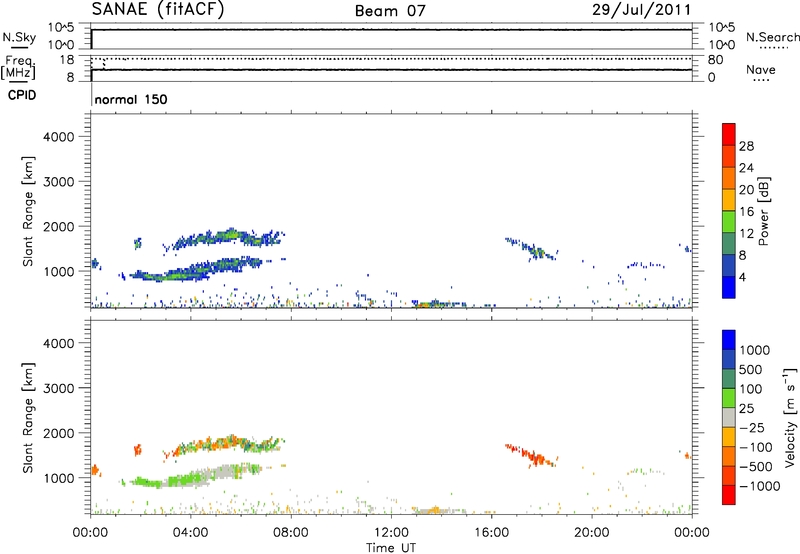The width and height of the screenshot is (800, 554).
Task: Select the Beam 07 heading text
Action: pos(390,11)
